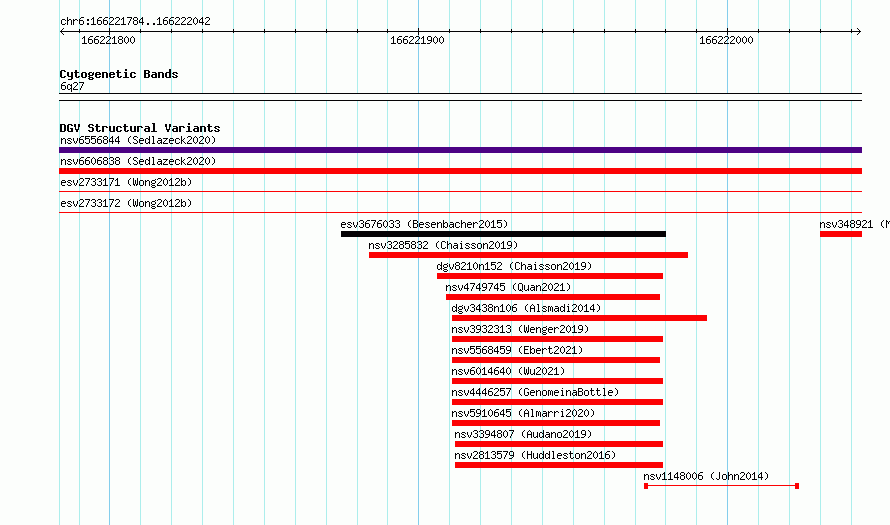Click the red nsv6014640 variant bar
Screen dimensions: 890x525
point(557,381)
